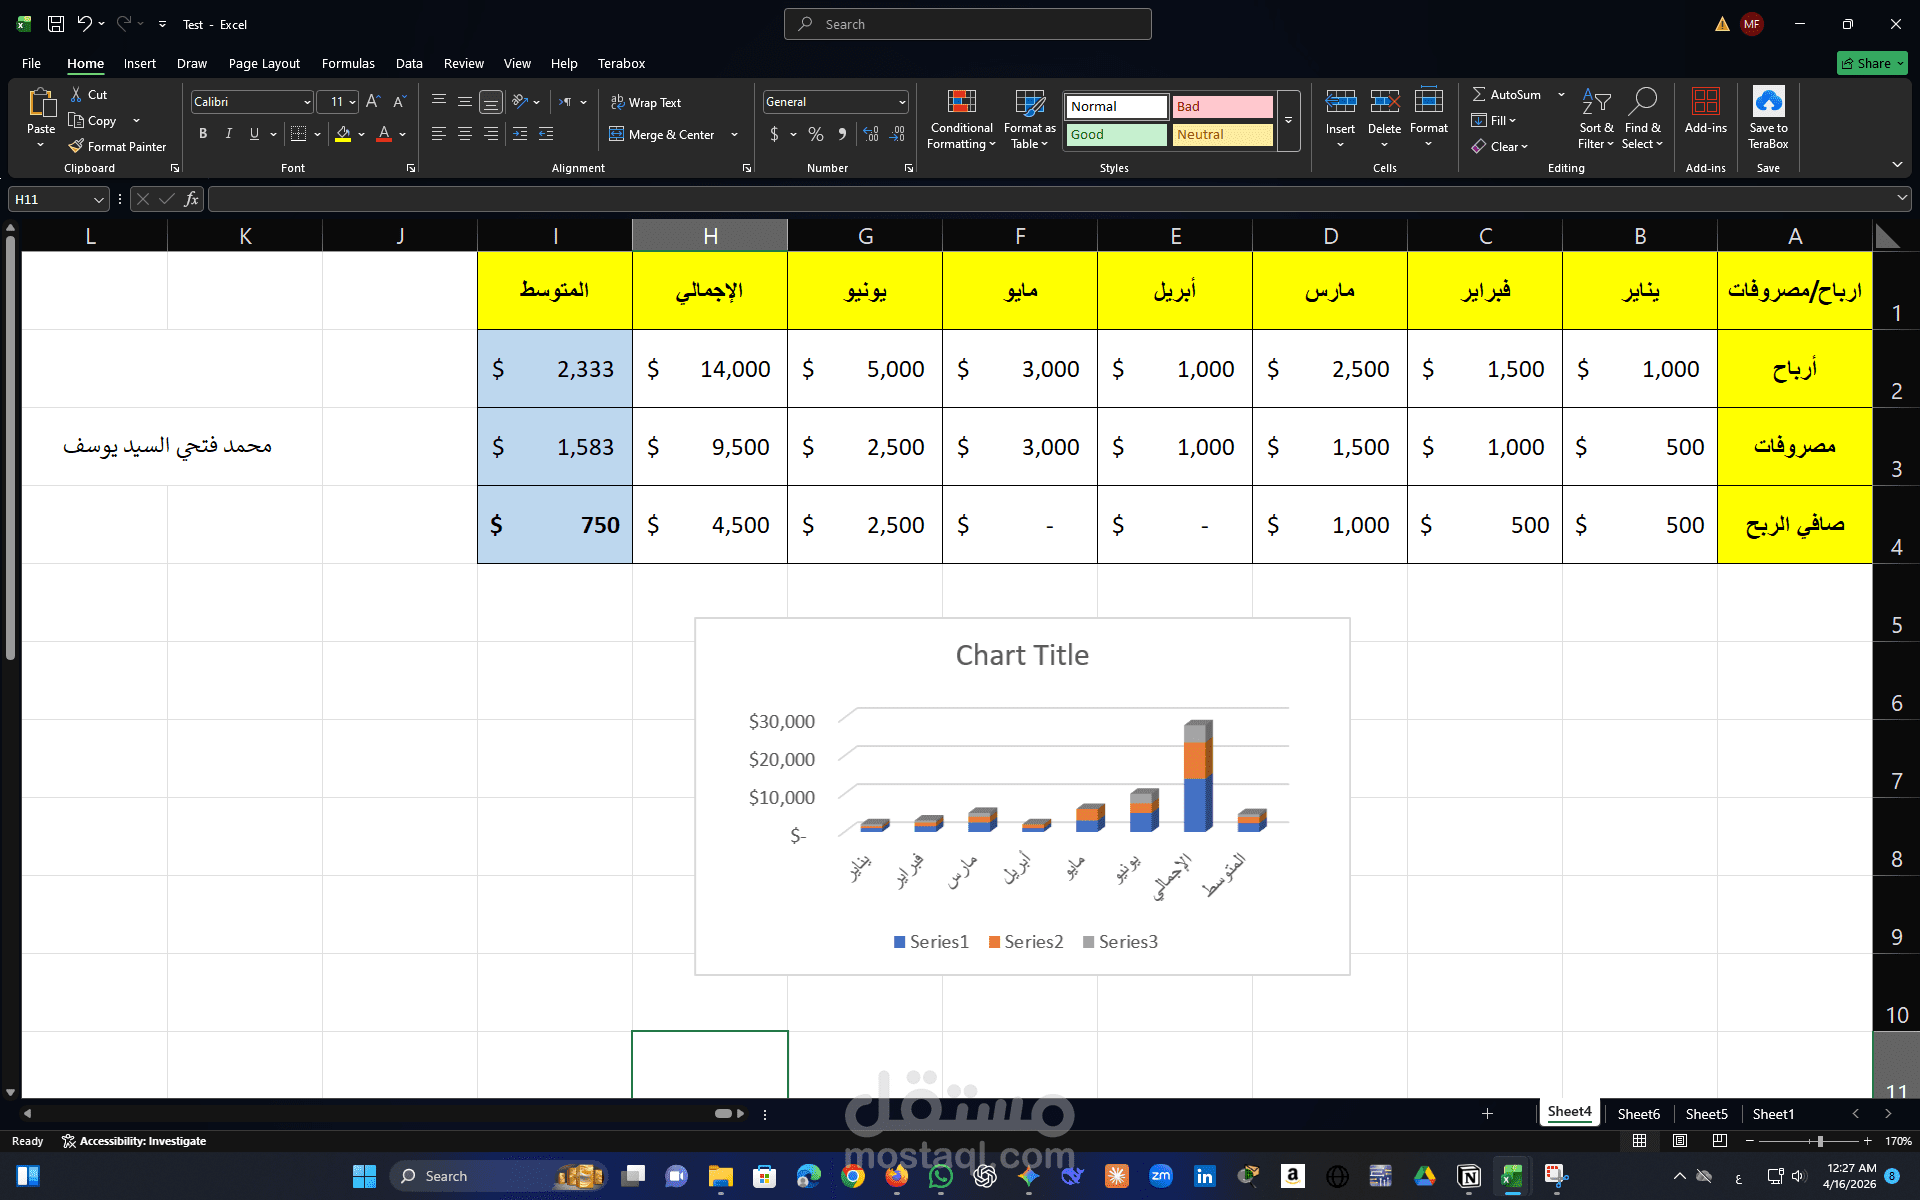Click the Format Painter icon

pos(76,146)
